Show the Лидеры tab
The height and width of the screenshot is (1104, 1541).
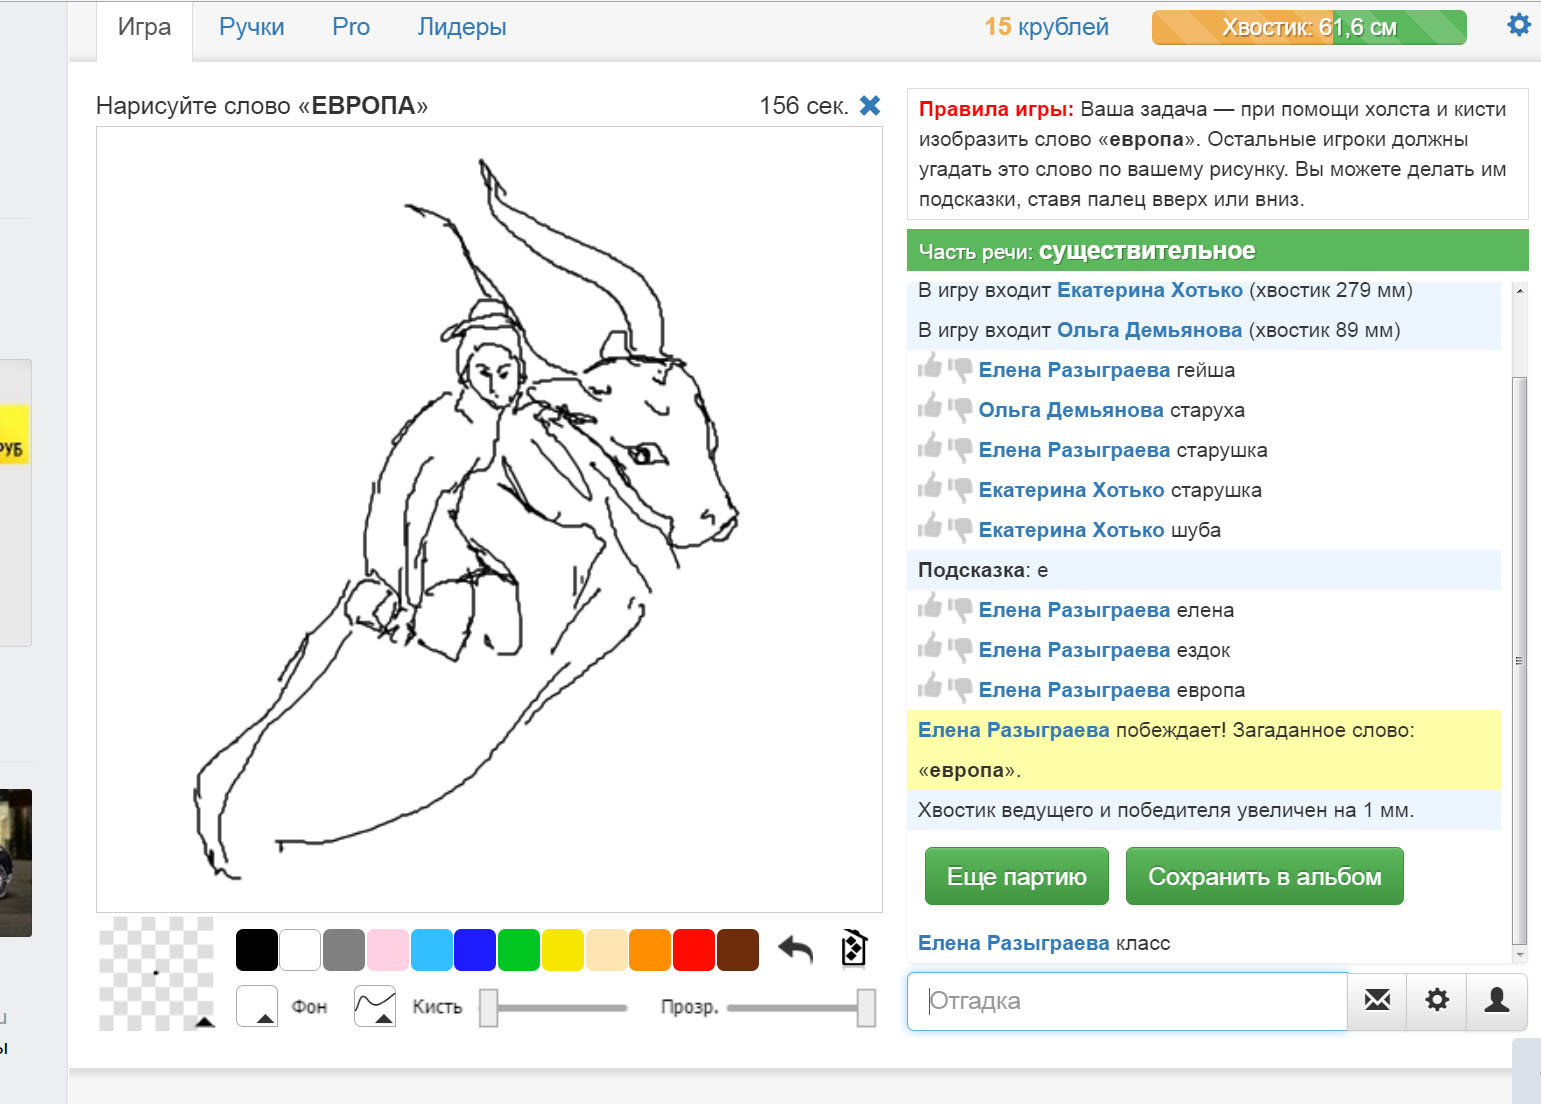(462, 27)
